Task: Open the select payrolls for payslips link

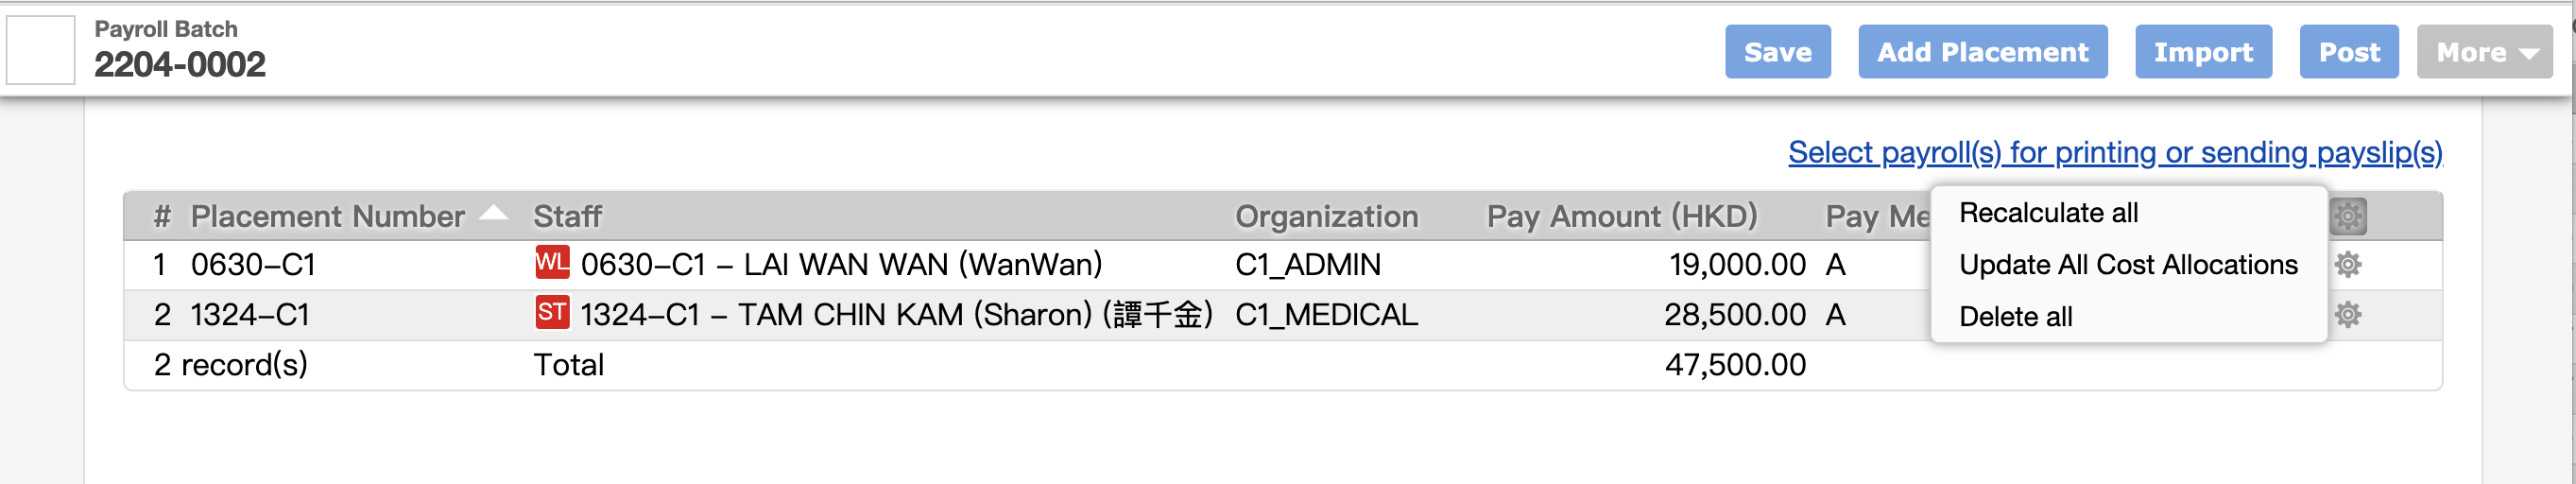Action: (x=2115, y=152)
